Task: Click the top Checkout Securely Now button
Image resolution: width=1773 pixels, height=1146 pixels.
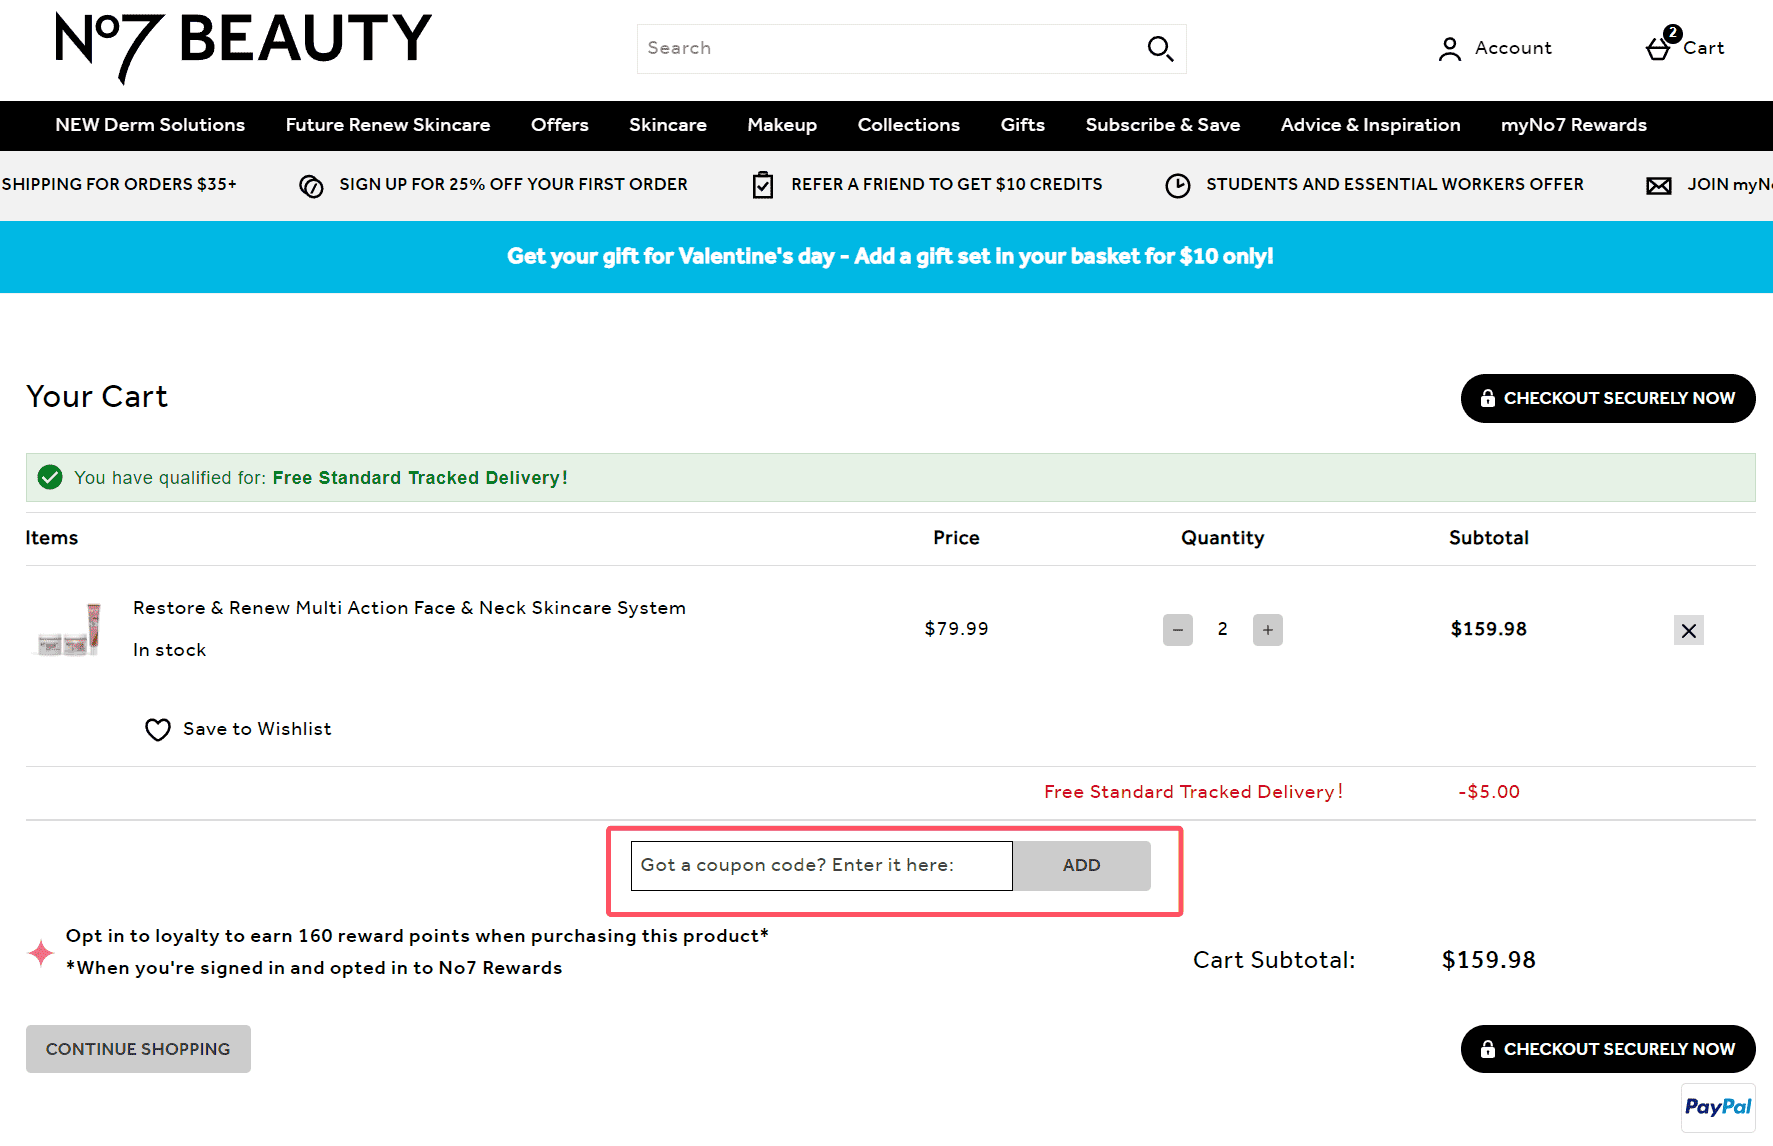Action: 1608,398
